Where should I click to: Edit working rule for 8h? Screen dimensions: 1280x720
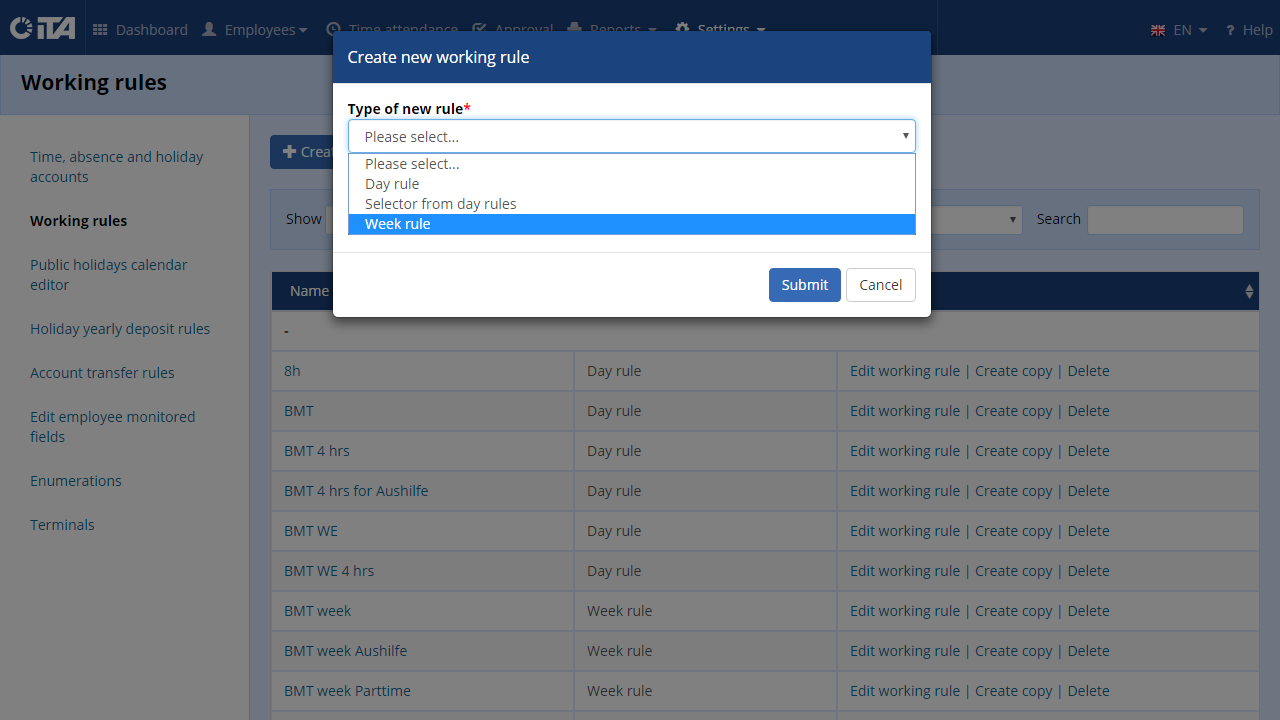(x=905, y=371)
